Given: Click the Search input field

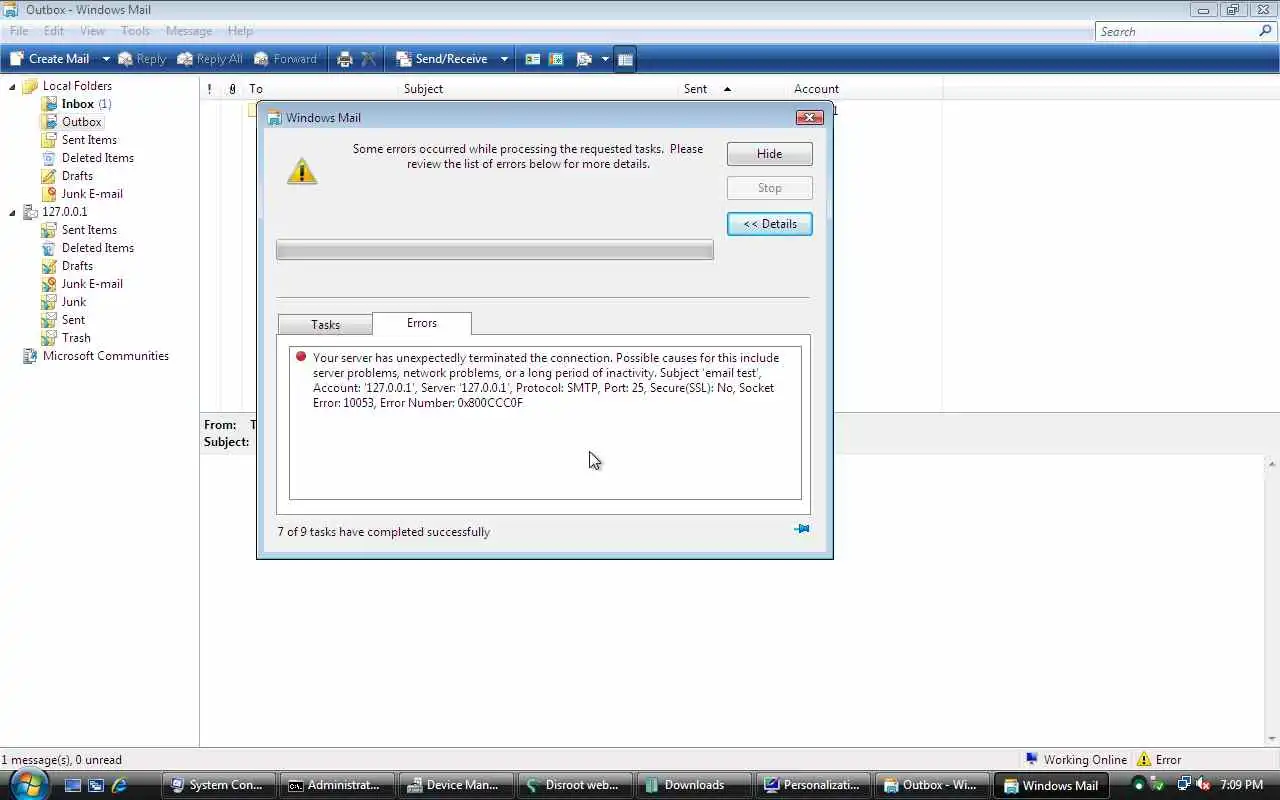Looking at the screenshot, I should tap(1176, 31).
